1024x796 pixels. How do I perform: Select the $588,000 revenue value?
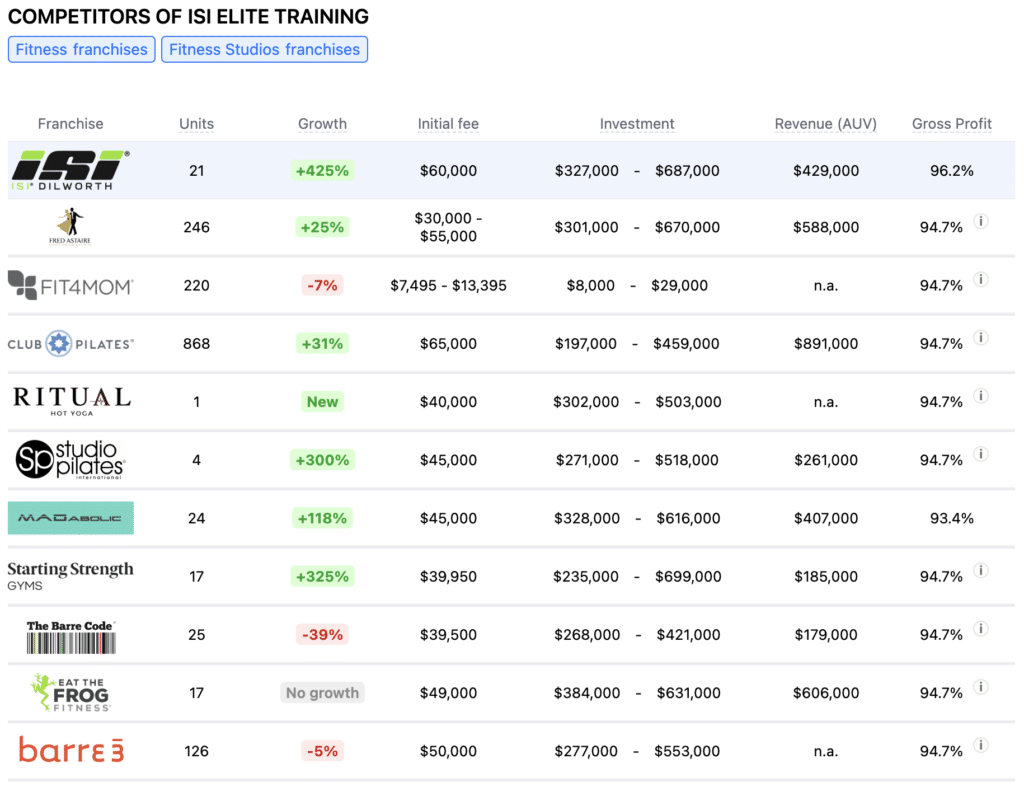point(825,227)
